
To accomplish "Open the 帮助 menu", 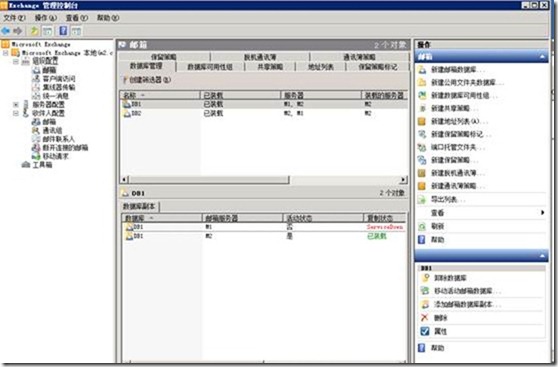I will (108, 17).
